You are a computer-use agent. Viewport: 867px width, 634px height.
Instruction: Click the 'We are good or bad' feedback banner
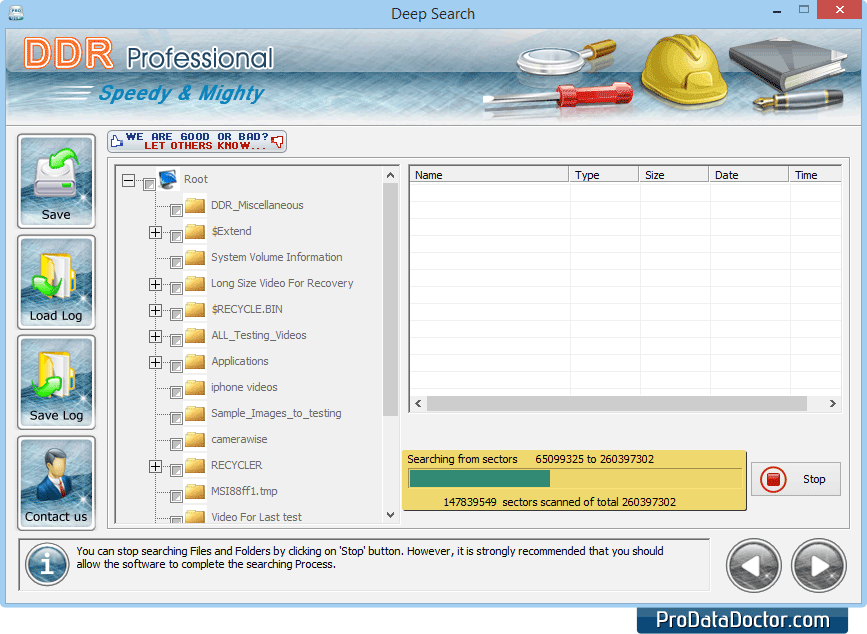click(197, 142)
